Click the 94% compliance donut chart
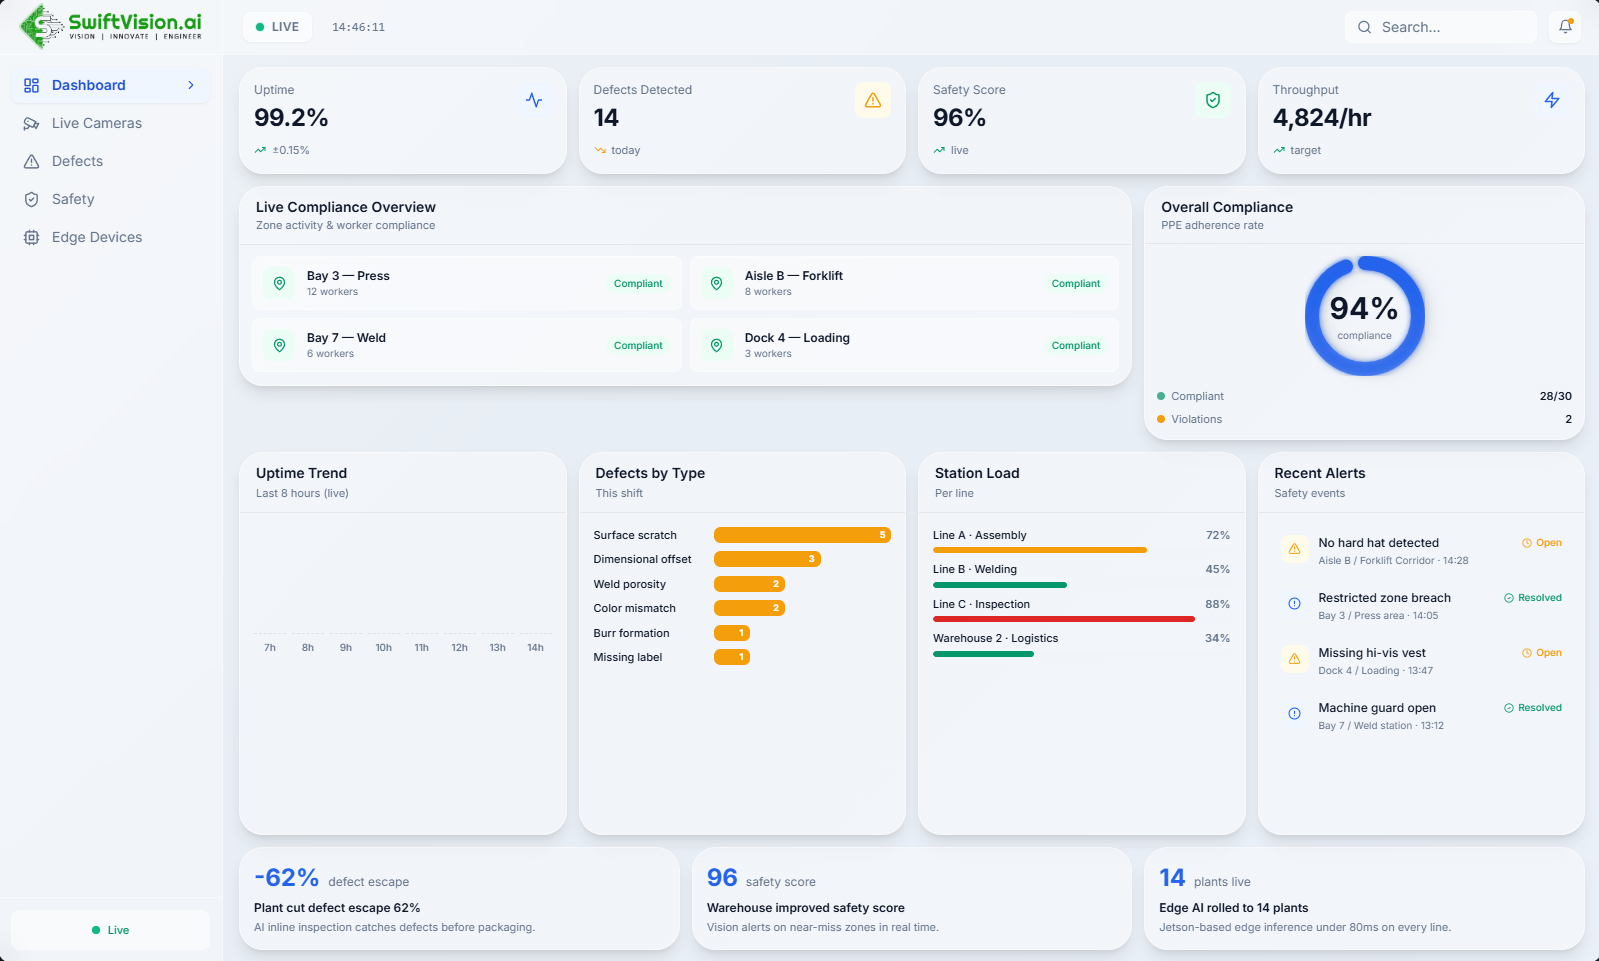 1364,316
